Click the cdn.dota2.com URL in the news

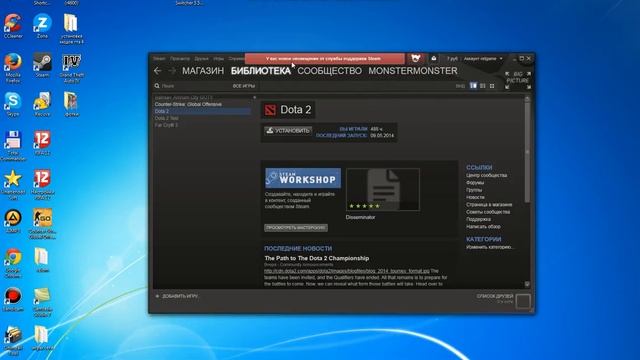(x=347, y=271)
